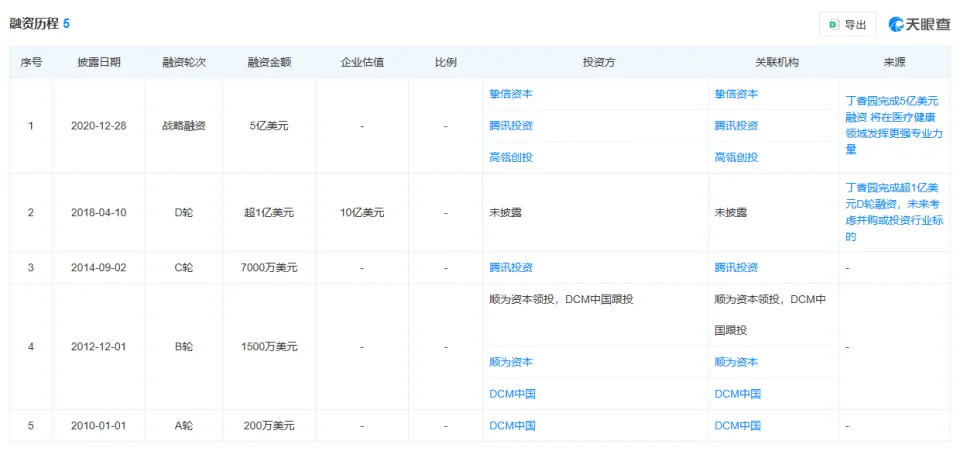
Task: Open DCM中国 关联机构 link in the 2010-01-01 row
Action: 737,425
